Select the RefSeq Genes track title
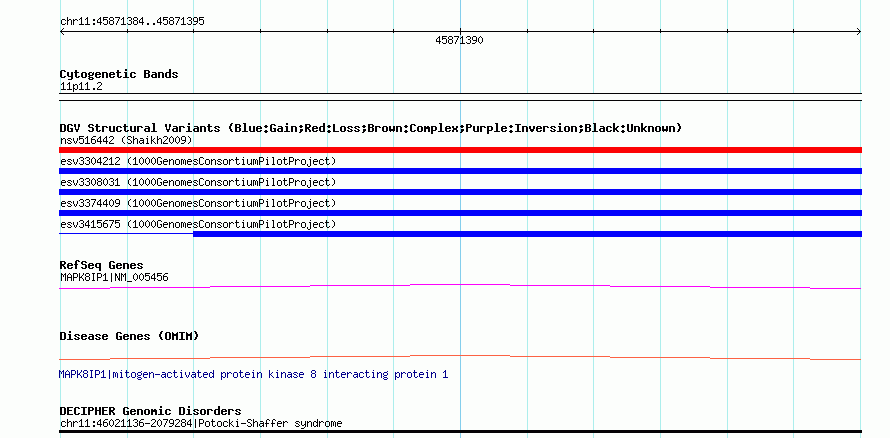Image resolution: width=890 pixels, height=438 pixels. coord(102,265)
